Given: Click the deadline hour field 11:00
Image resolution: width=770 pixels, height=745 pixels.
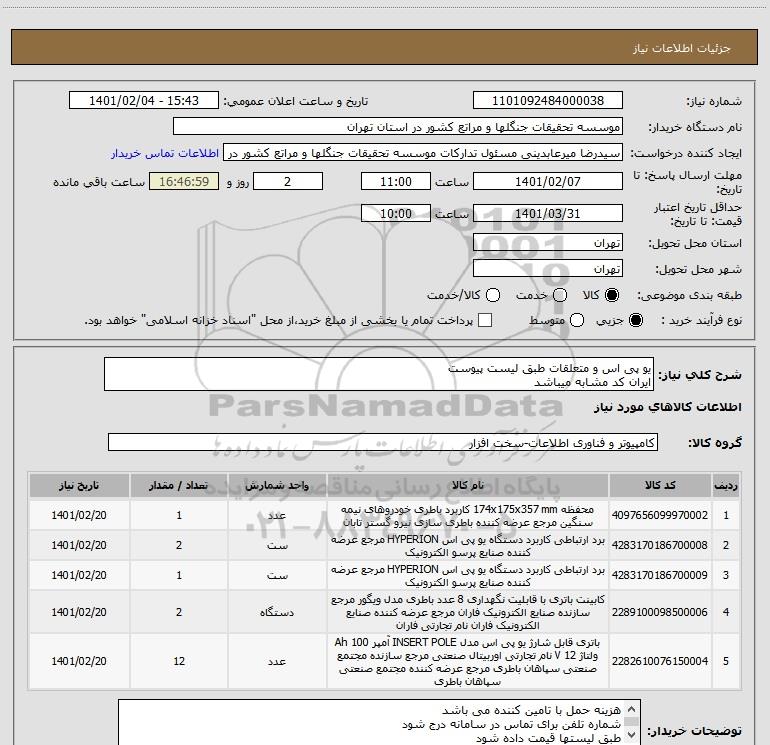Looking at the screenshot, I should coord(396,182).
